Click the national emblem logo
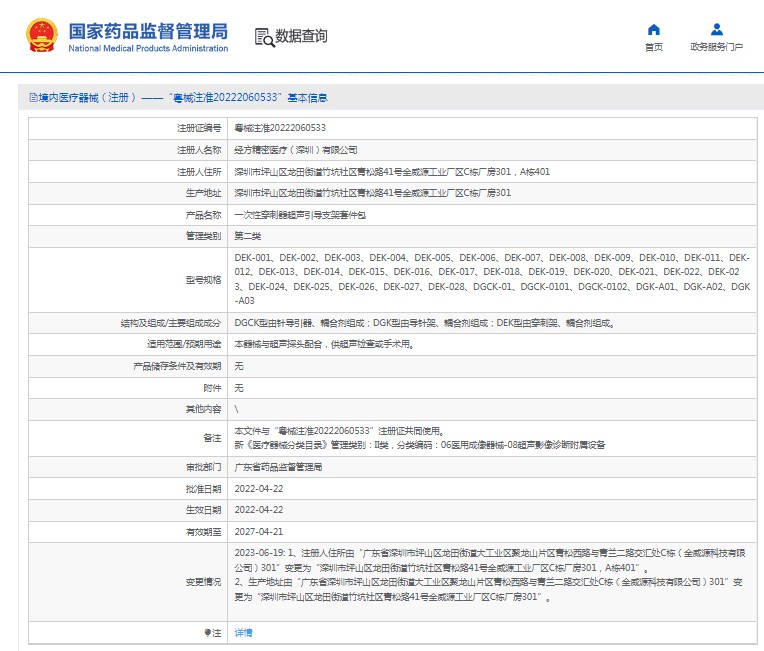764x651 pixels. [42, 35]
